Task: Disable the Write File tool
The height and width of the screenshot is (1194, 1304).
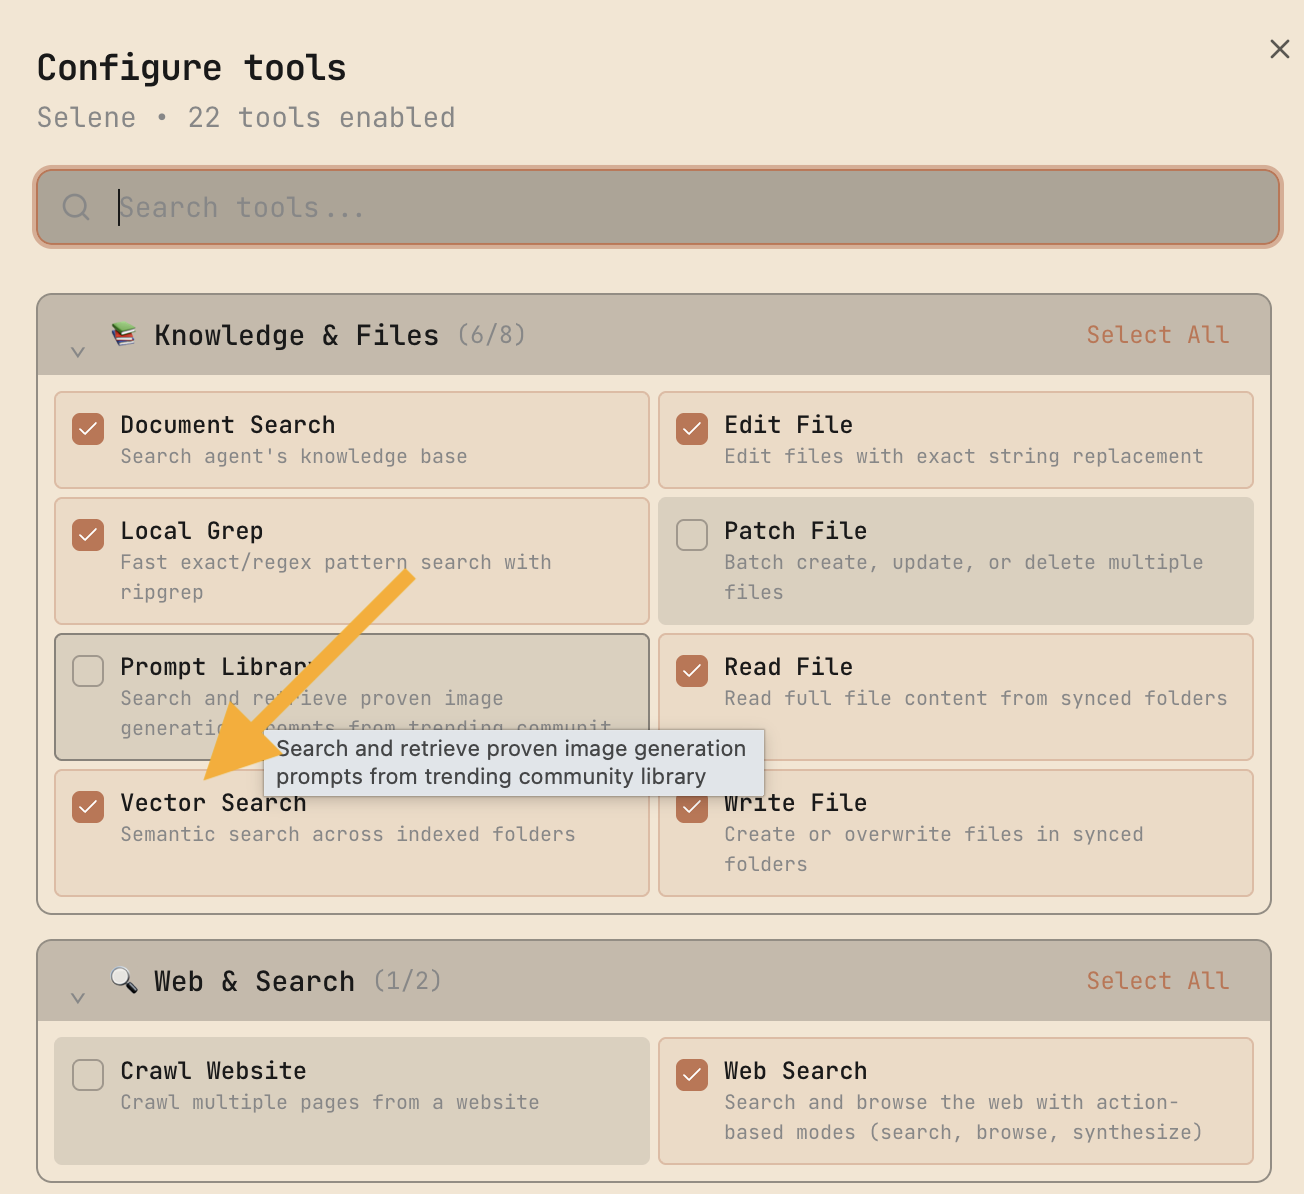Action: pos(691,807)
